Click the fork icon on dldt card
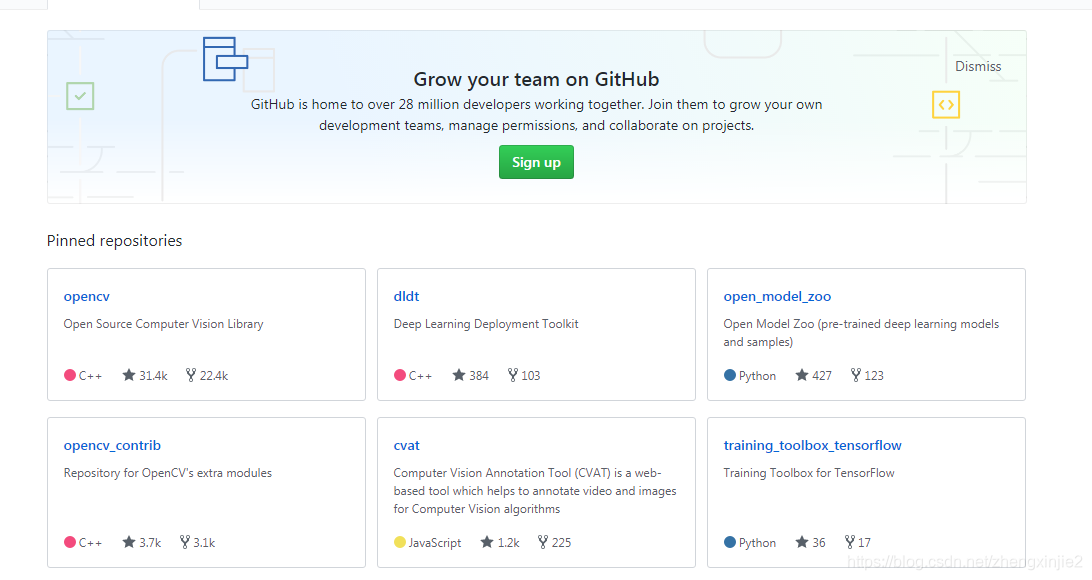1092x580 pixels. click(x=513, y=375)
